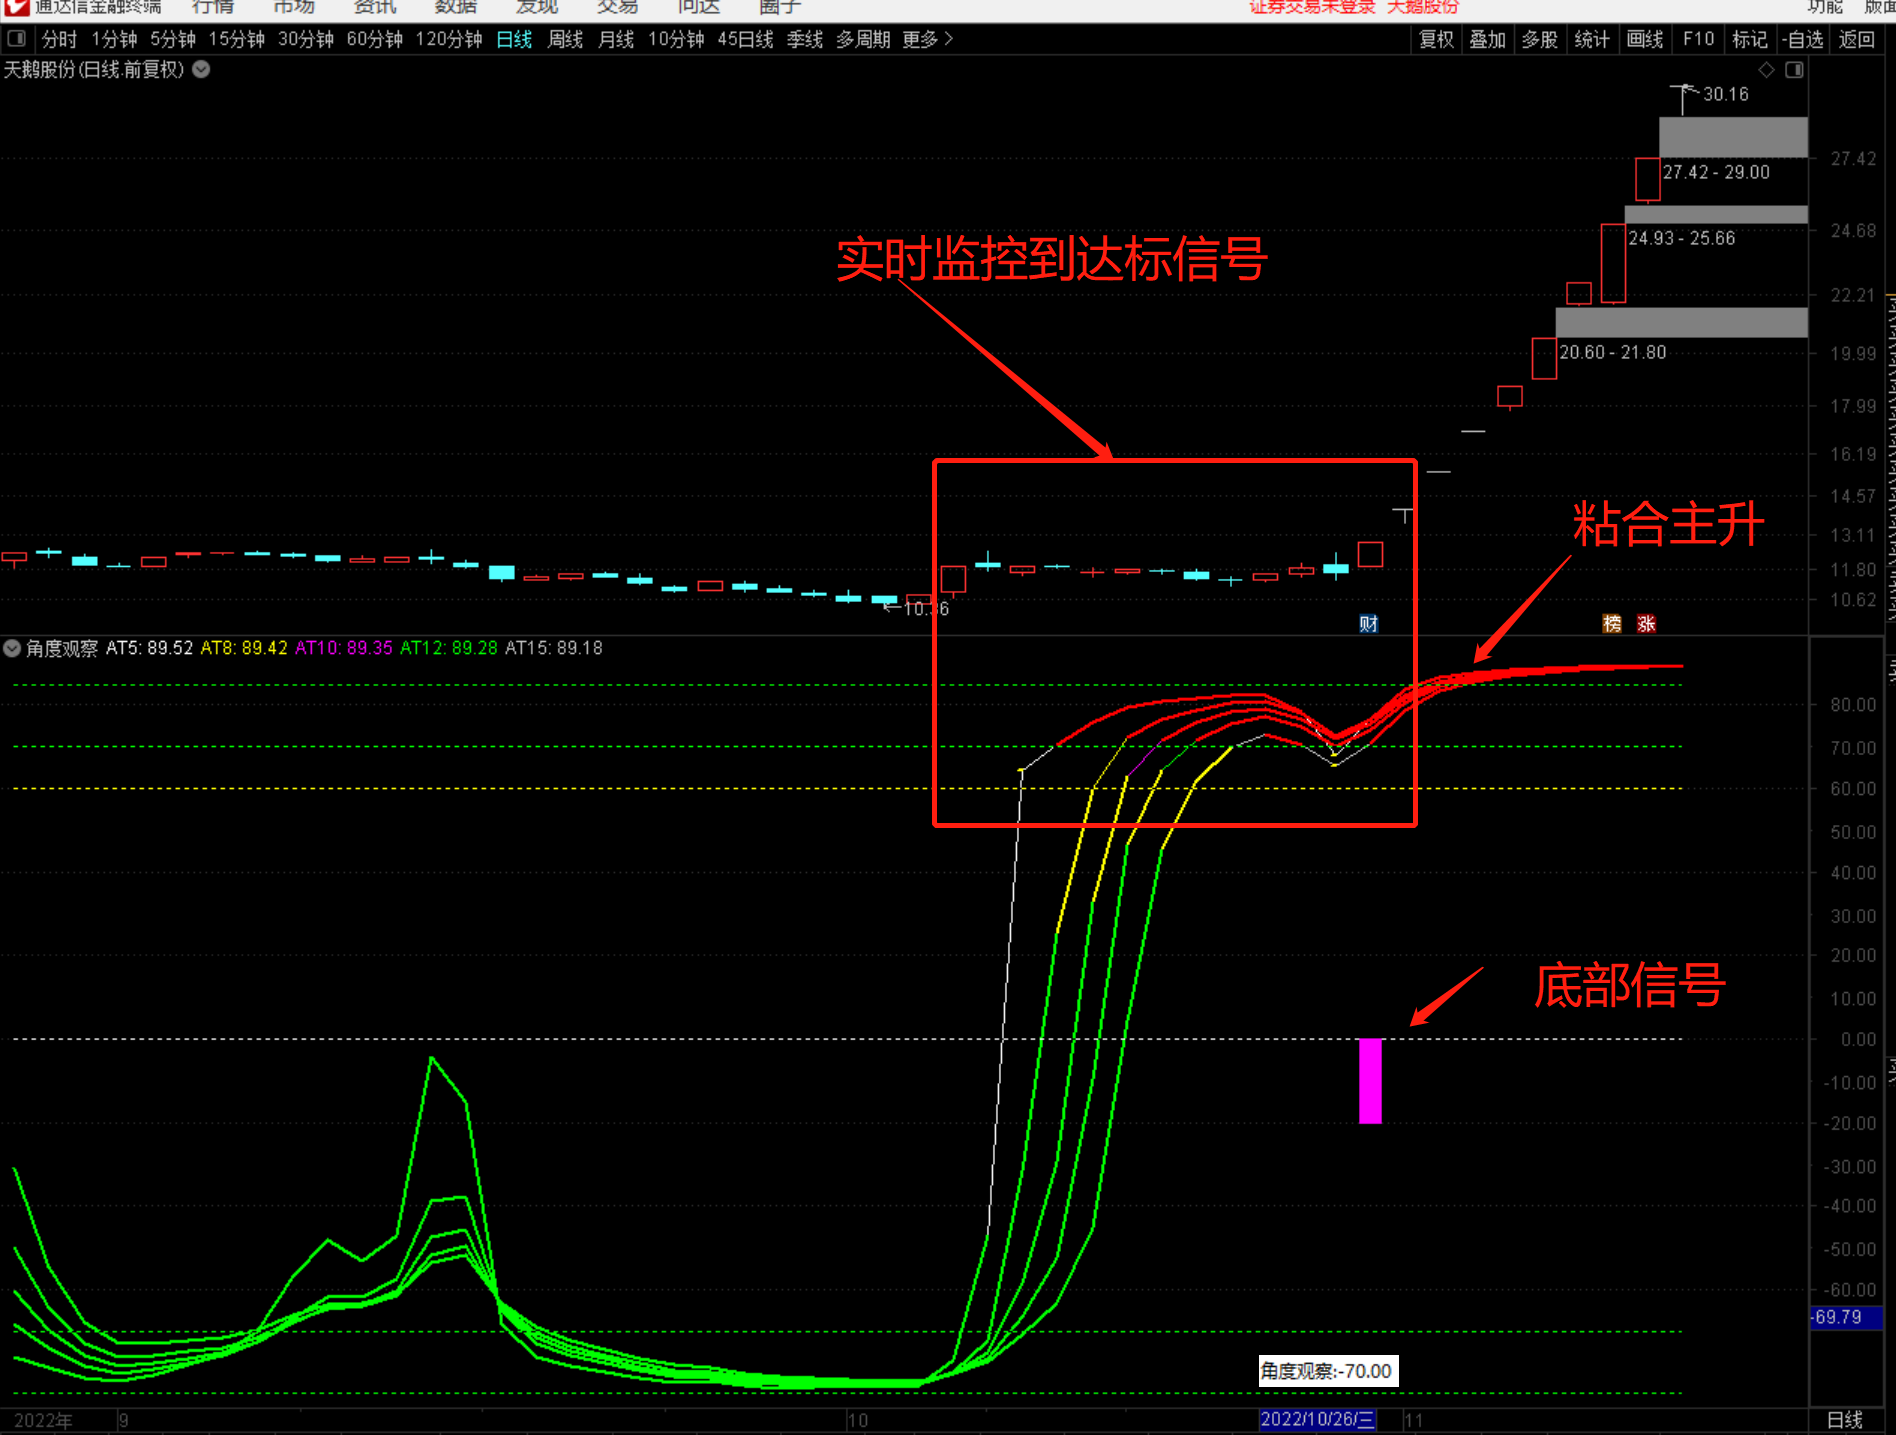The image size is (1896, 1435).
Task: Toggle the right side panel icon
Action: [1795, 70]
